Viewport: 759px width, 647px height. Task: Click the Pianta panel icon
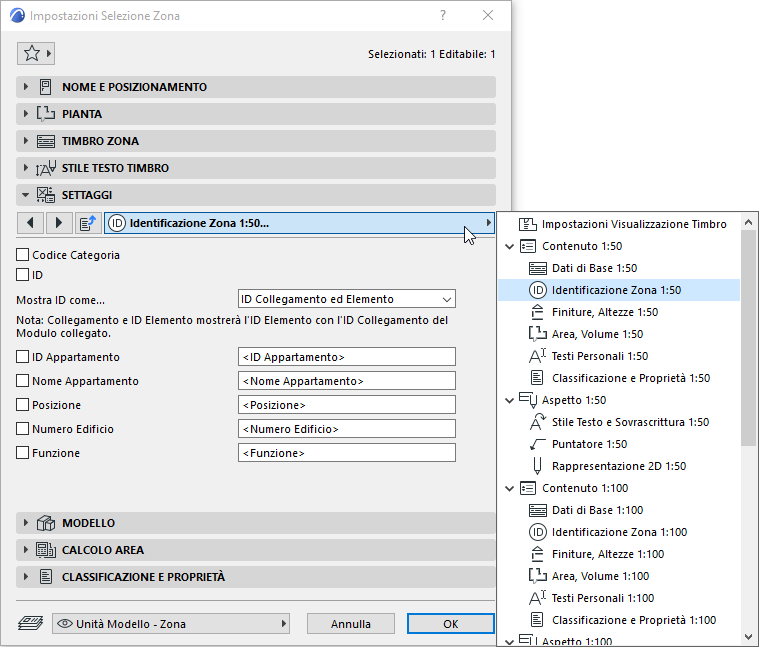pos(46,114)
